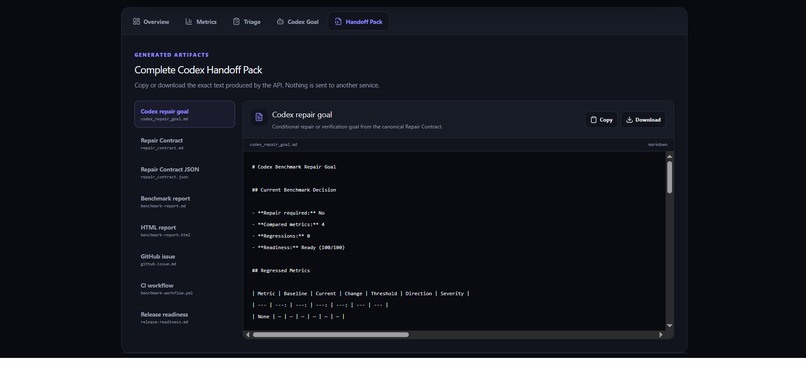Screen dimensions: 806x372
Task: Click the 'markdown' language label
Action: tap(658, 145)
